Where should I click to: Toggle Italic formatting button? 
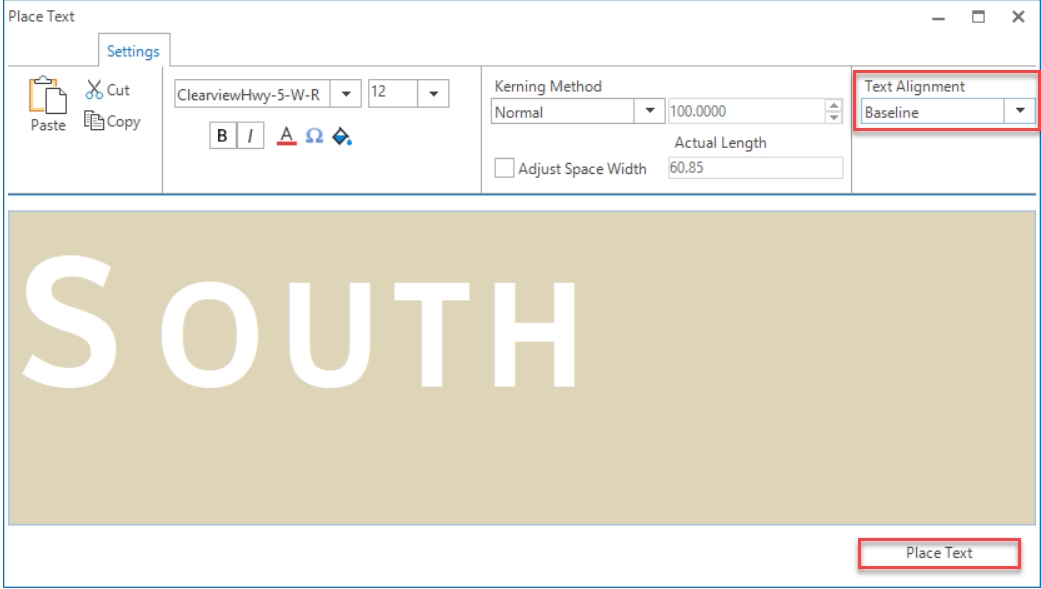click(249, 136)
